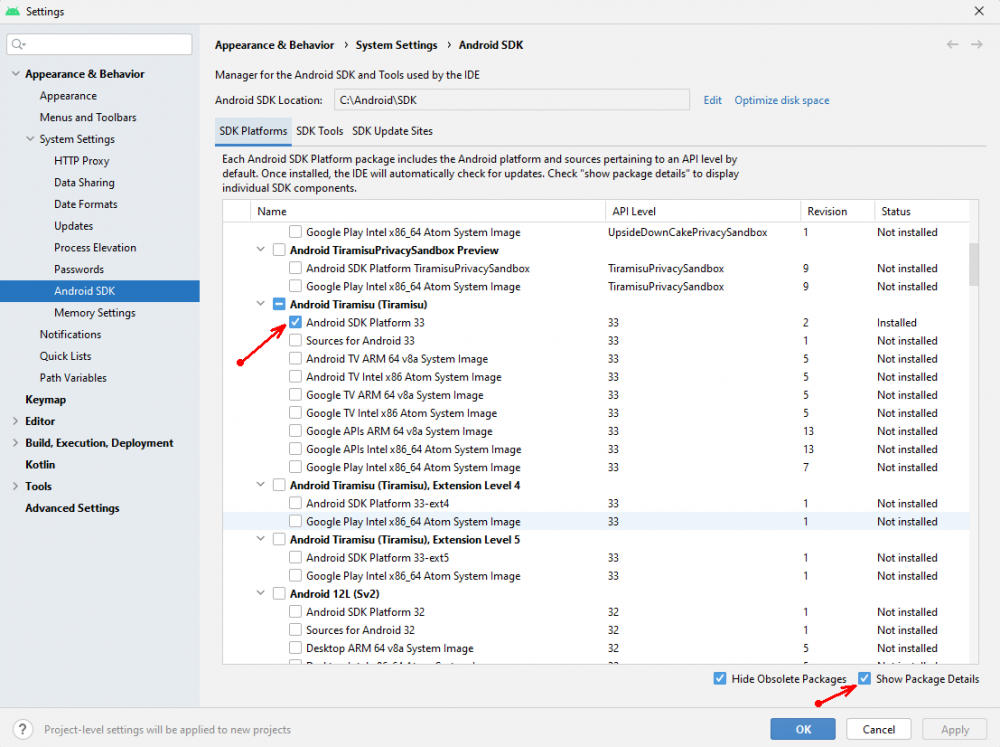Click the search magnifier icon
1000x747 pixels.
[x=18, y=44]
